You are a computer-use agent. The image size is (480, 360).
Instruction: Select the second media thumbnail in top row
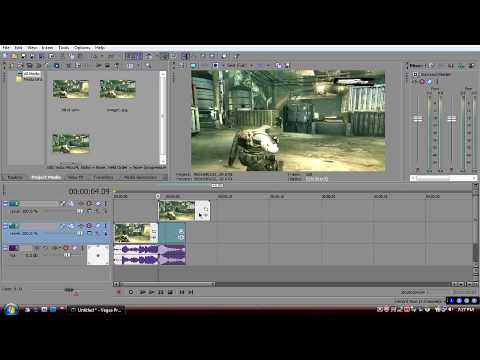point(118,89)
